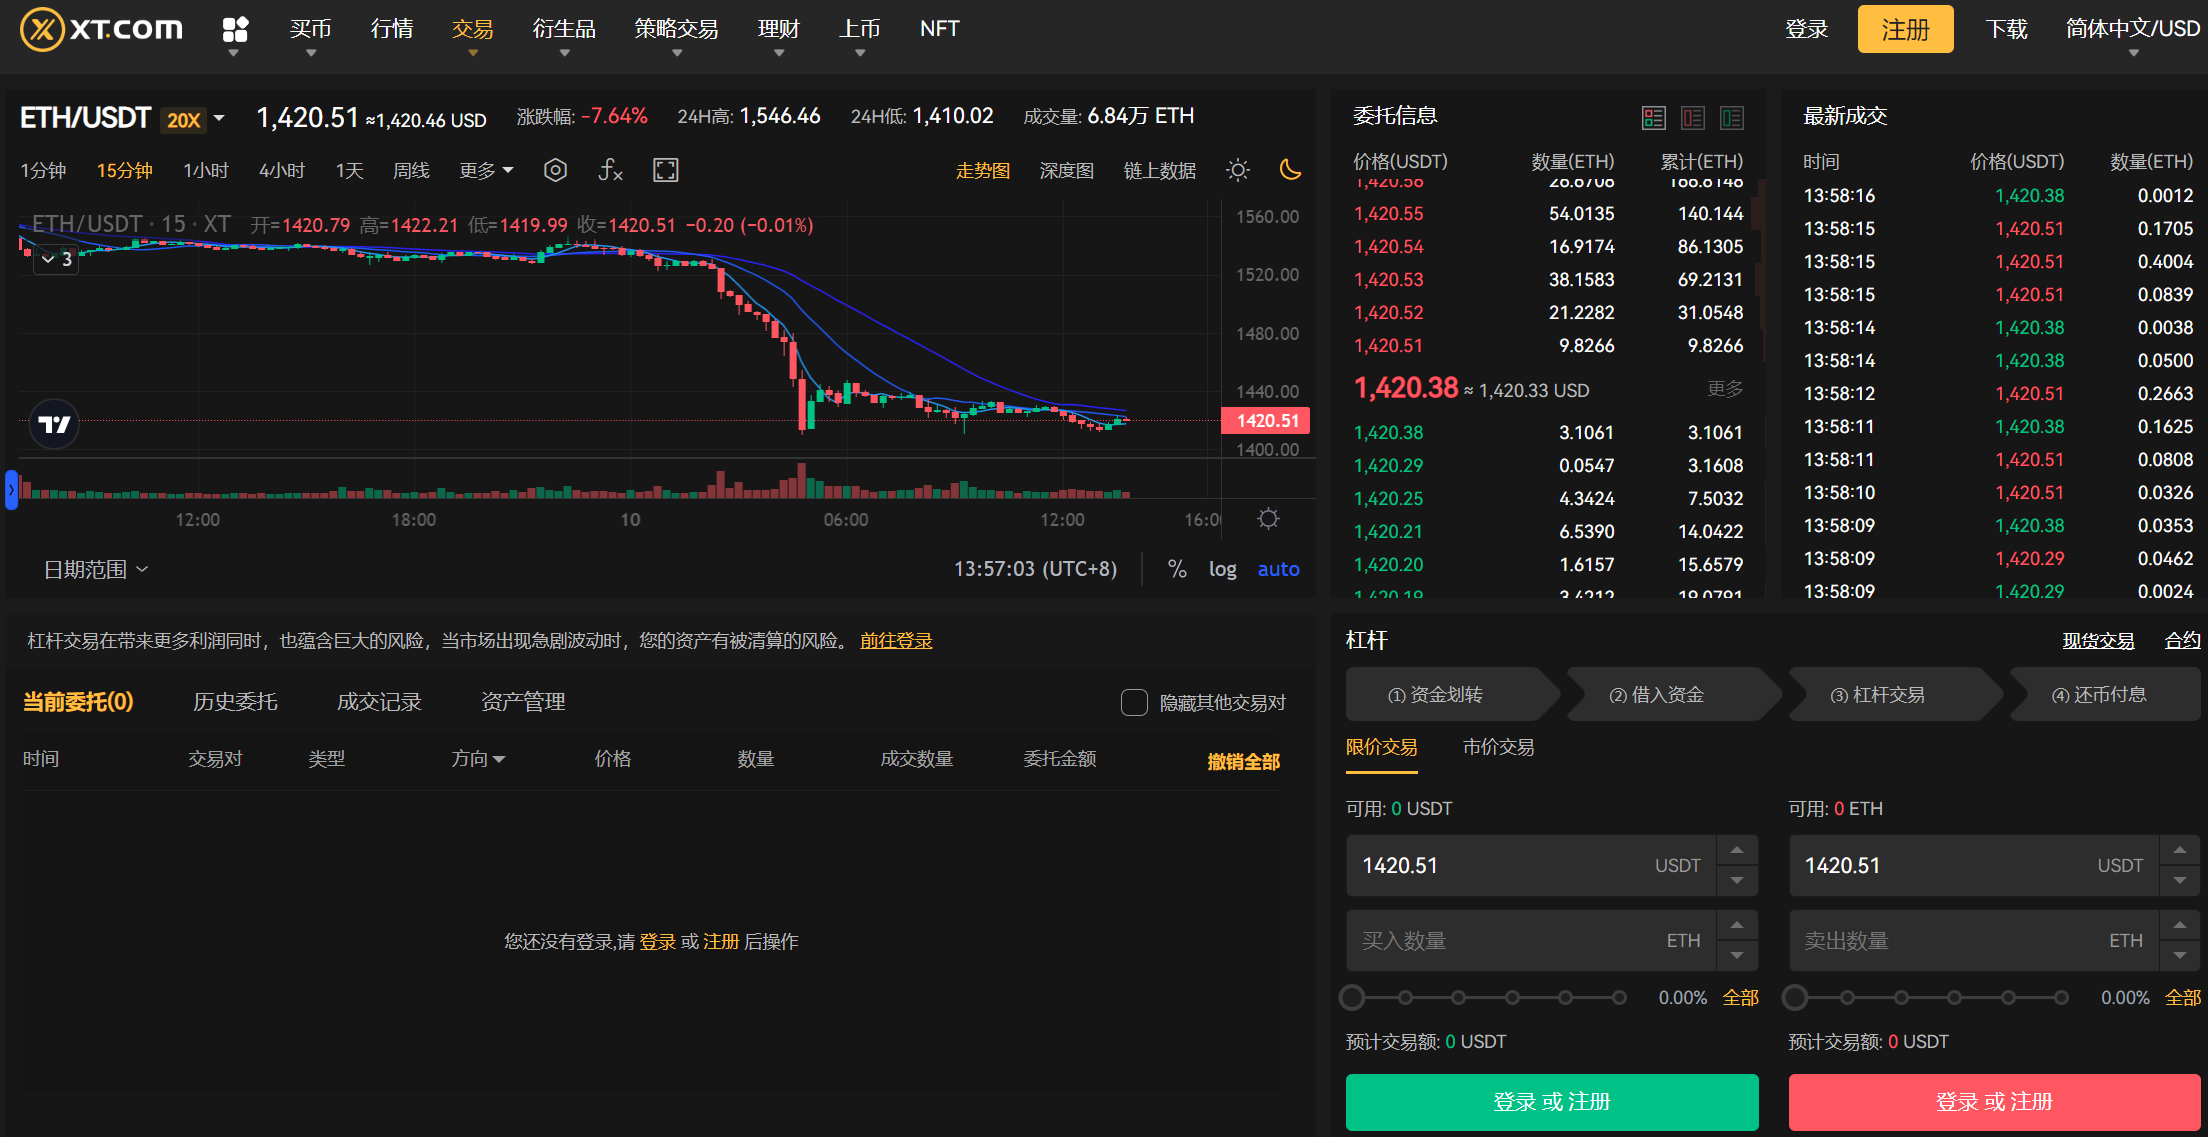Open the 20X leverage dropdown

coord(194,118)
